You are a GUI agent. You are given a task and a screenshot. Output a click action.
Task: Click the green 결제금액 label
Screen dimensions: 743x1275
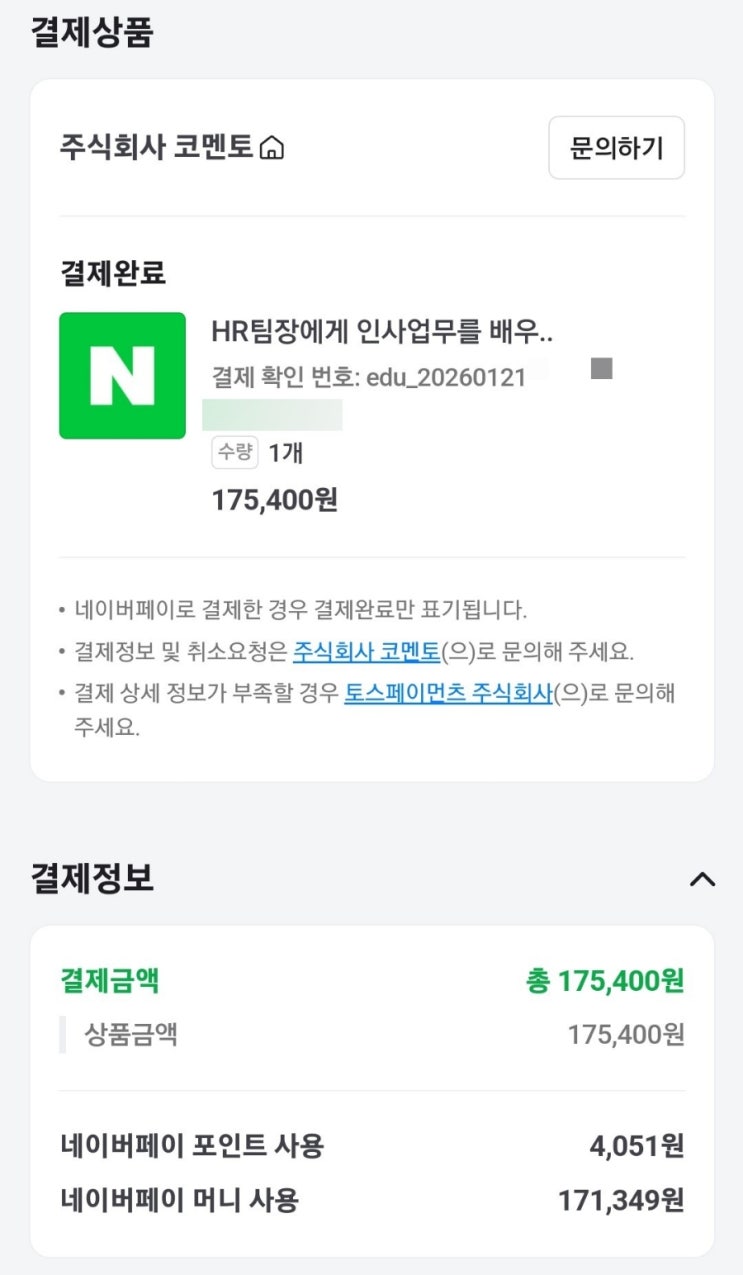pos(109,980)
